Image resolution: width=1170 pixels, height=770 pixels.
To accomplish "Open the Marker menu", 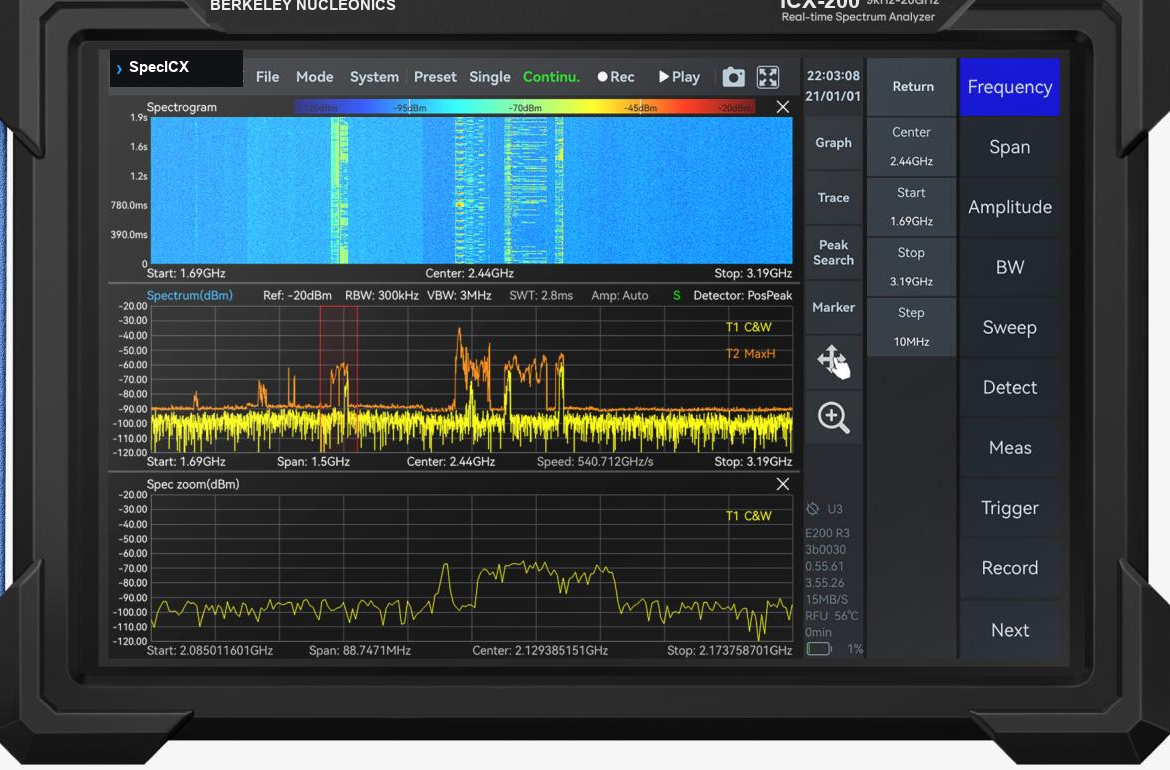I will [833, 307].
